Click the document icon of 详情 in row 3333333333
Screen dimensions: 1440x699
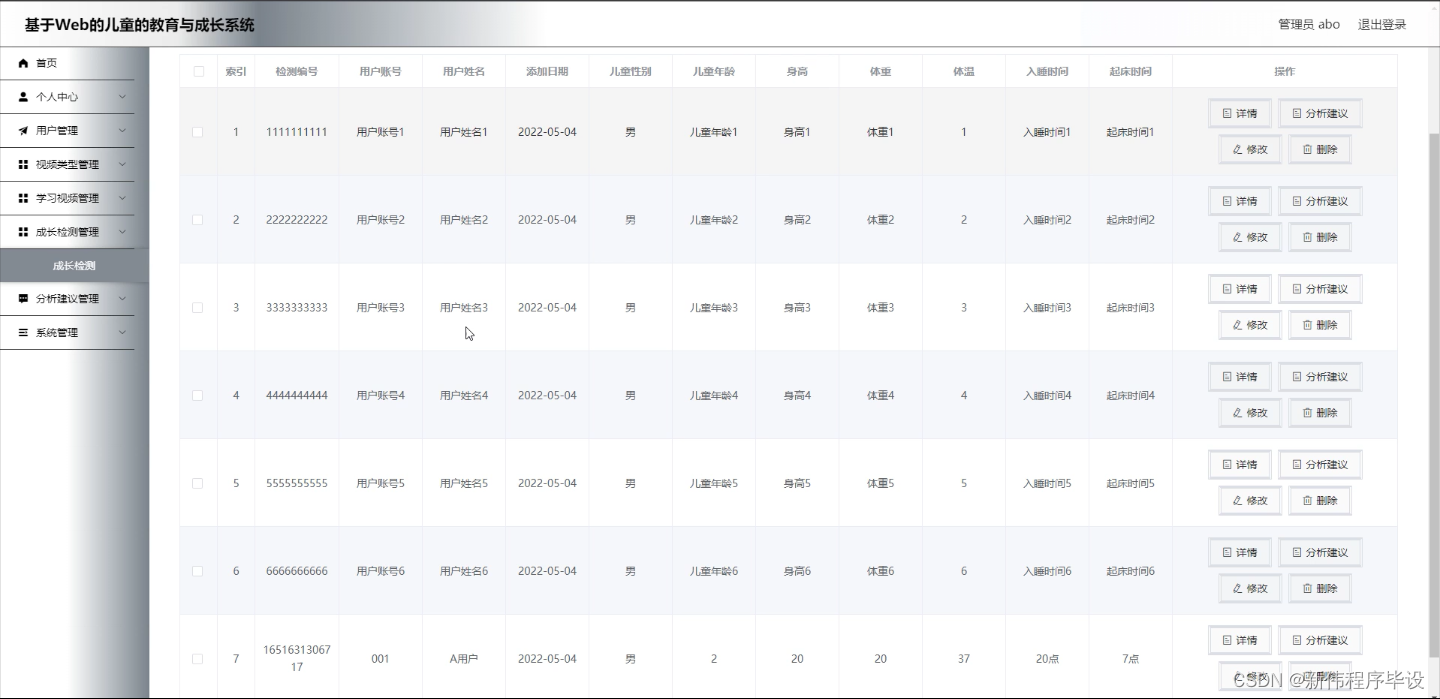pyautogui.click(x=1227, y=289)
